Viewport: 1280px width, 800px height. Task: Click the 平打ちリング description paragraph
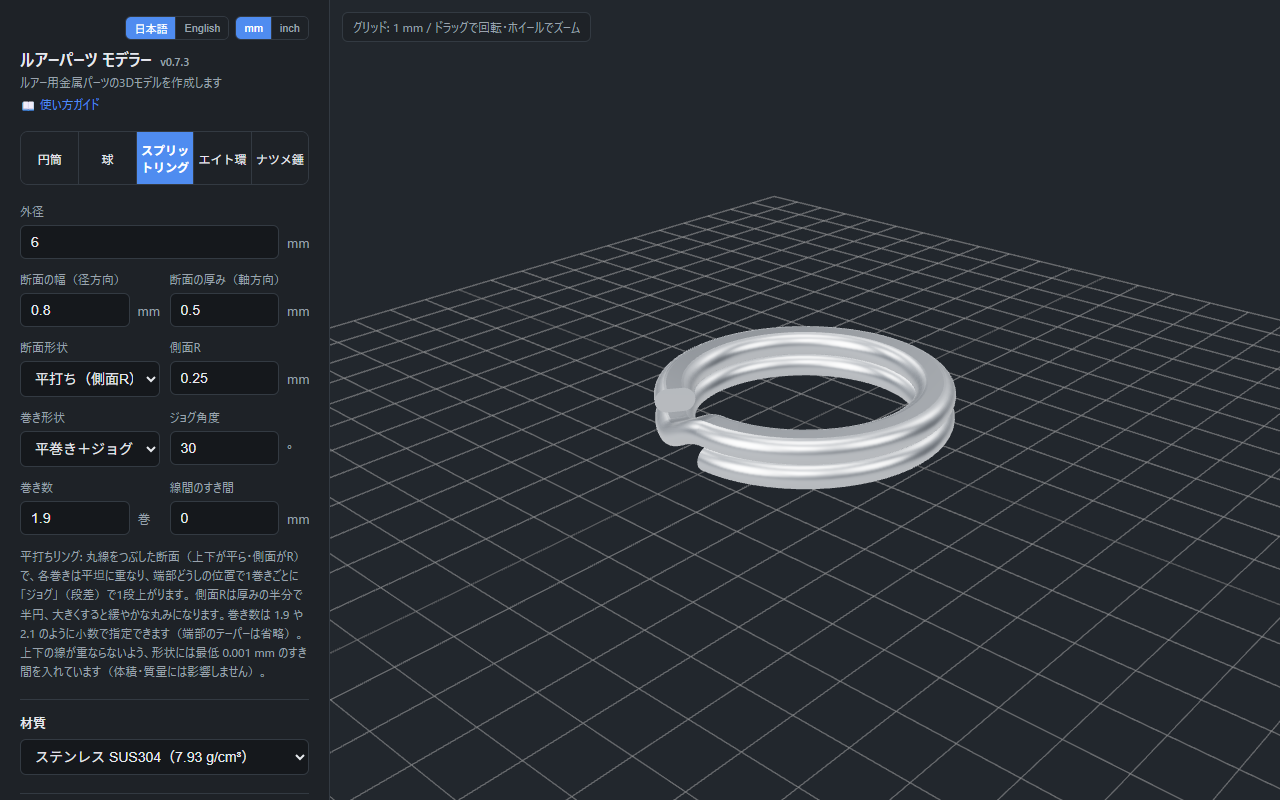(163, 614)
